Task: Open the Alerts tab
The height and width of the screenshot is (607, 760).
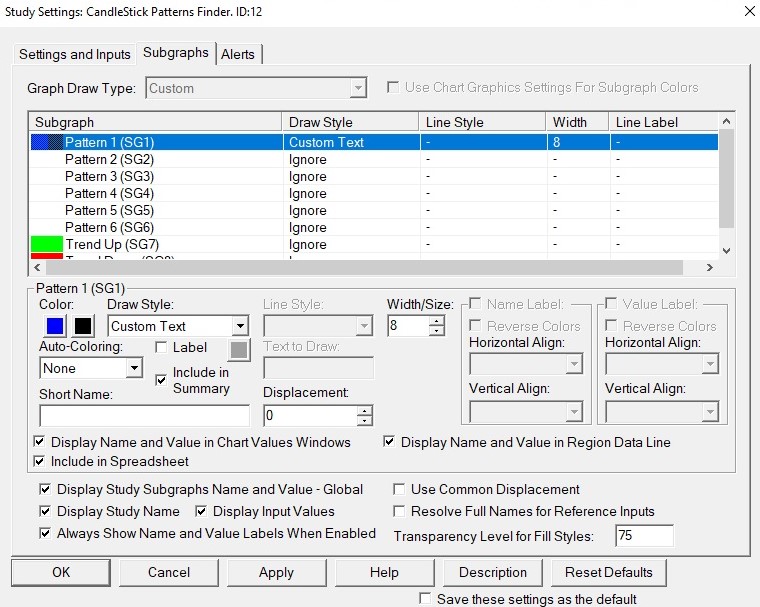Action: (238, 54)
